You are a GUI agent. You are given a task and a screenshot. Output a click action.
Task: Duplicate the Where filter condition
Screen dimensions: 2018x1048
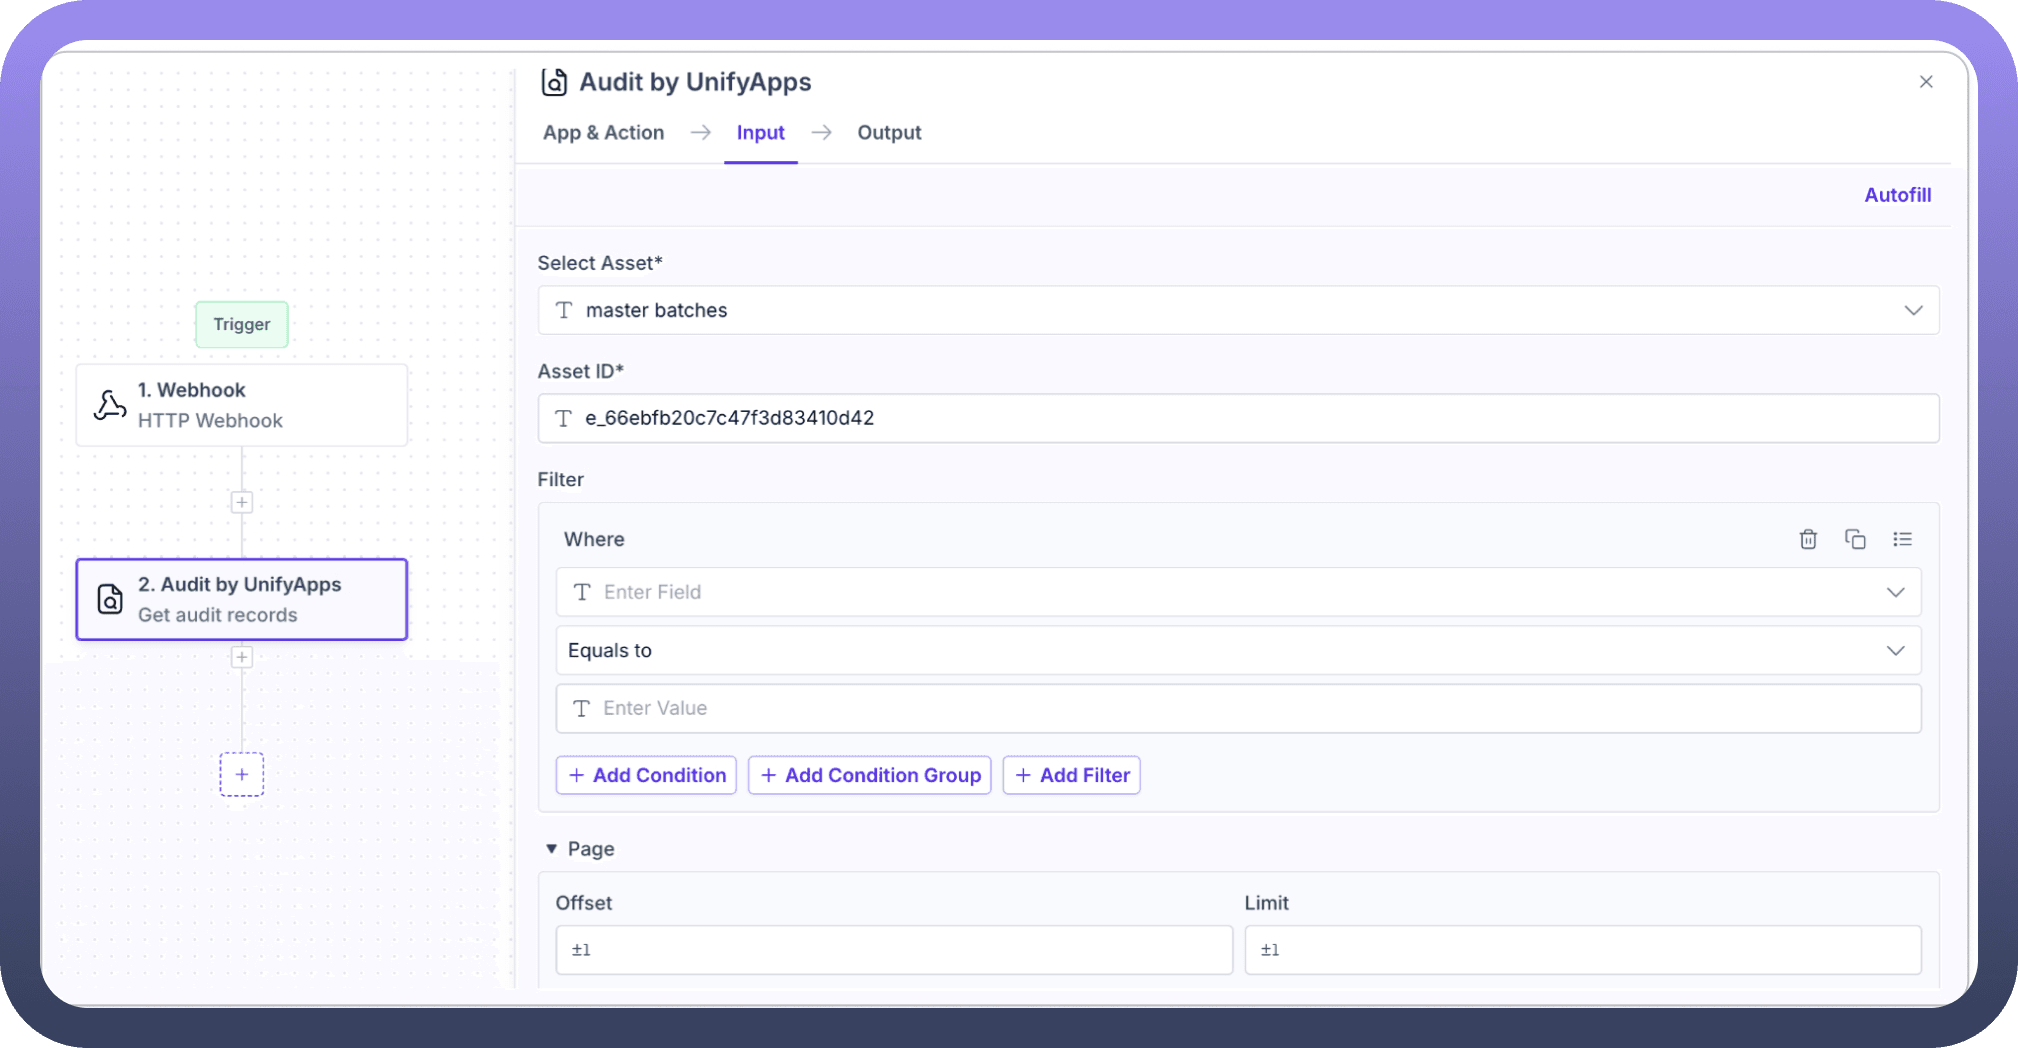click(1854, 540)
